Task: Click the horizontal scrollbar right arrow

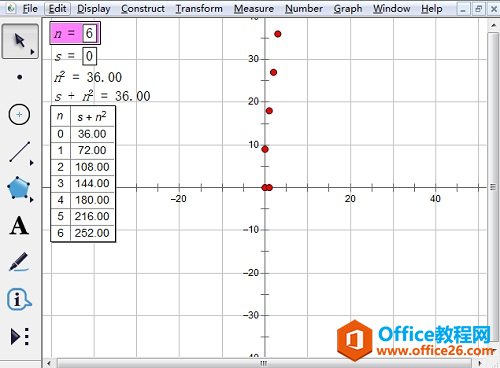Action: pyautogui.click(x=480, y=363)
